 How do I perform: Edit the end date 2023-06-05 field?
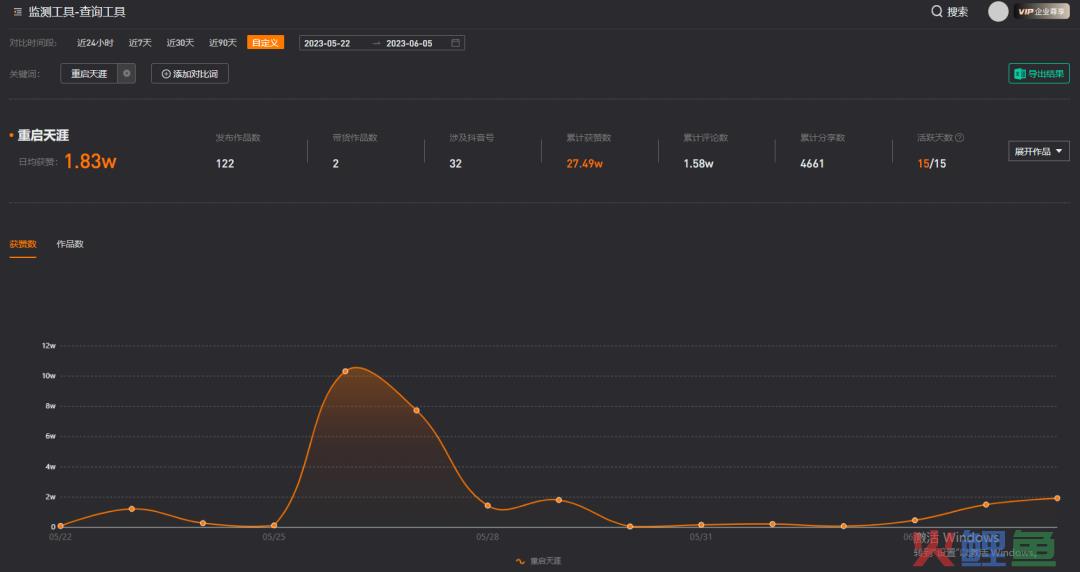click(x=409, y=43)
